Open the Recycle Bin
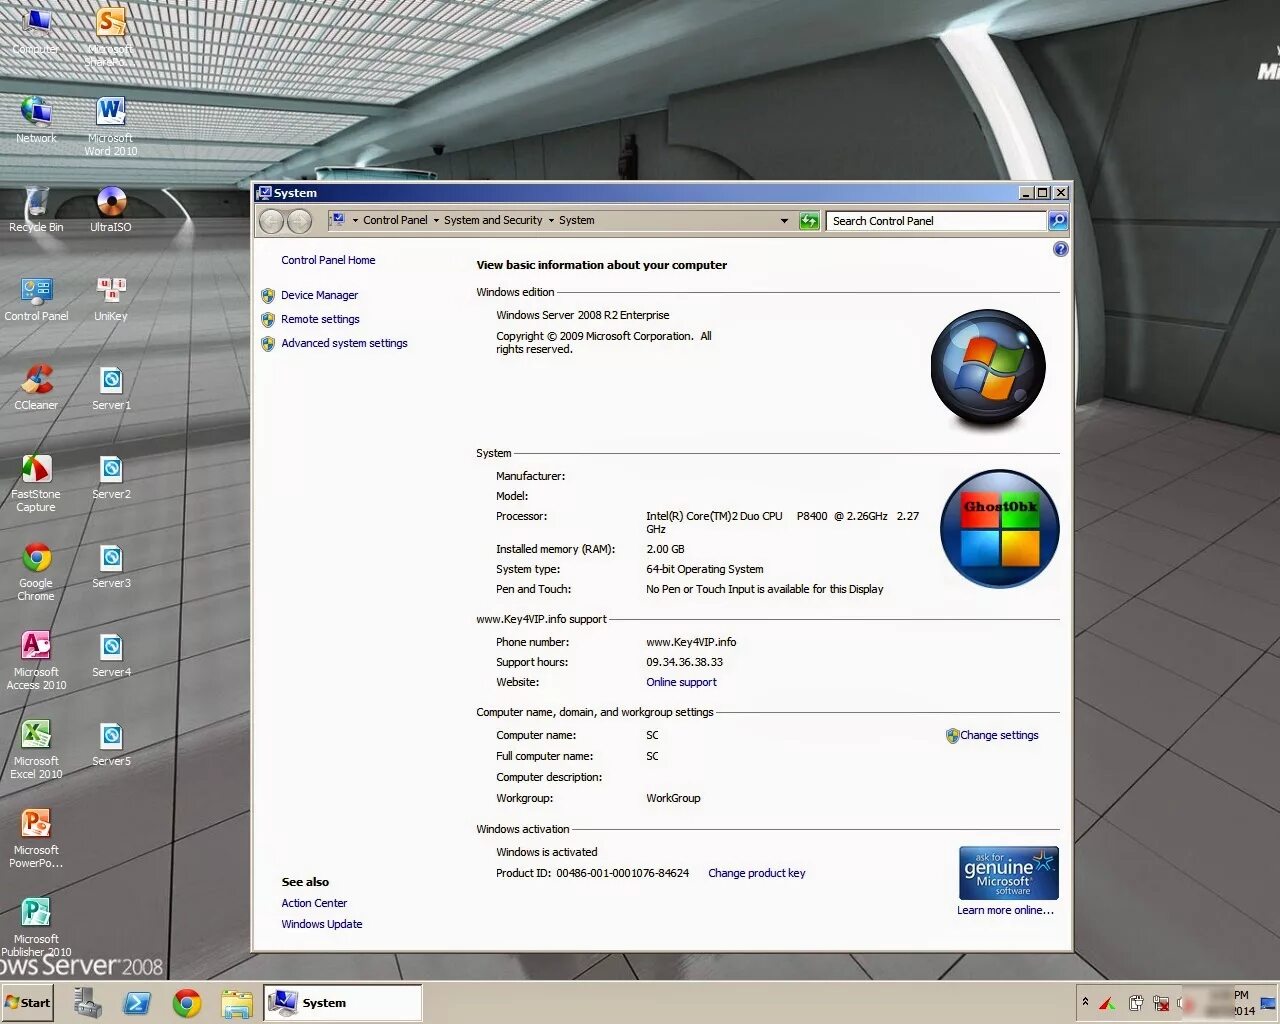This screenshot has height=1024, width=1280. 36,208
